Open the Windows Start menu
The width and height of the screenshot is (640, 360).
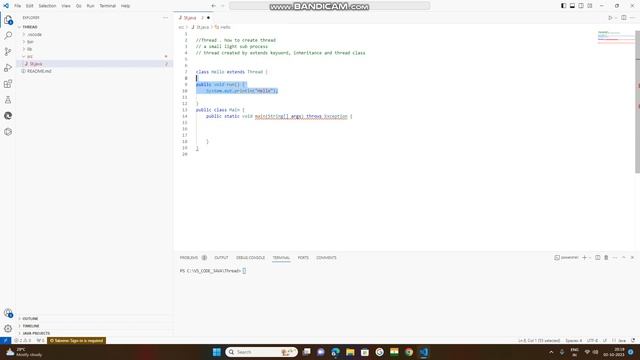click(x=217, y=352)
